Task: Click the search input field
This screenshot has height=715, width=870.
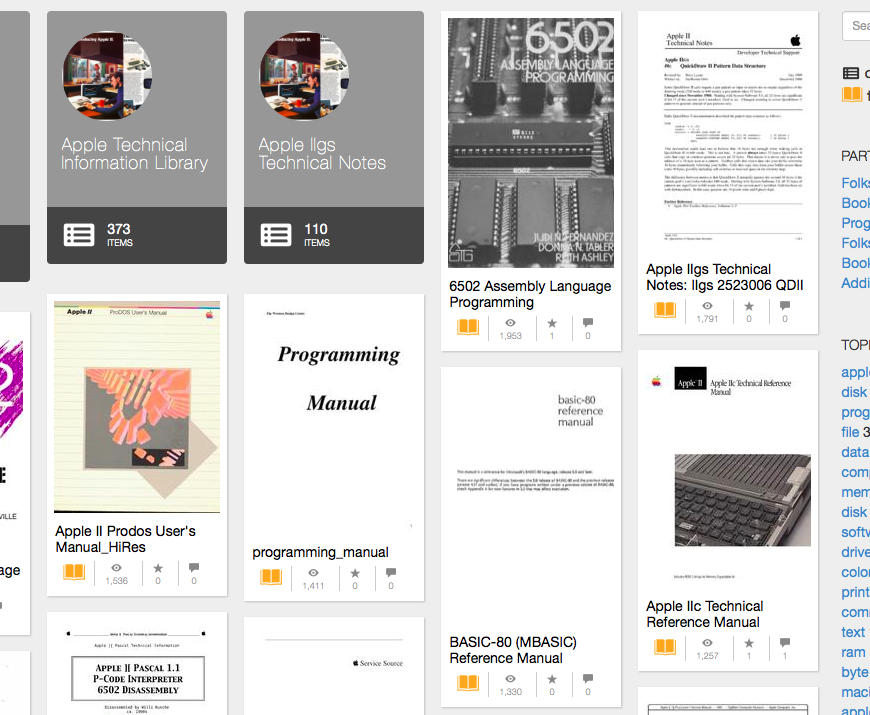Action: point(856,26)
